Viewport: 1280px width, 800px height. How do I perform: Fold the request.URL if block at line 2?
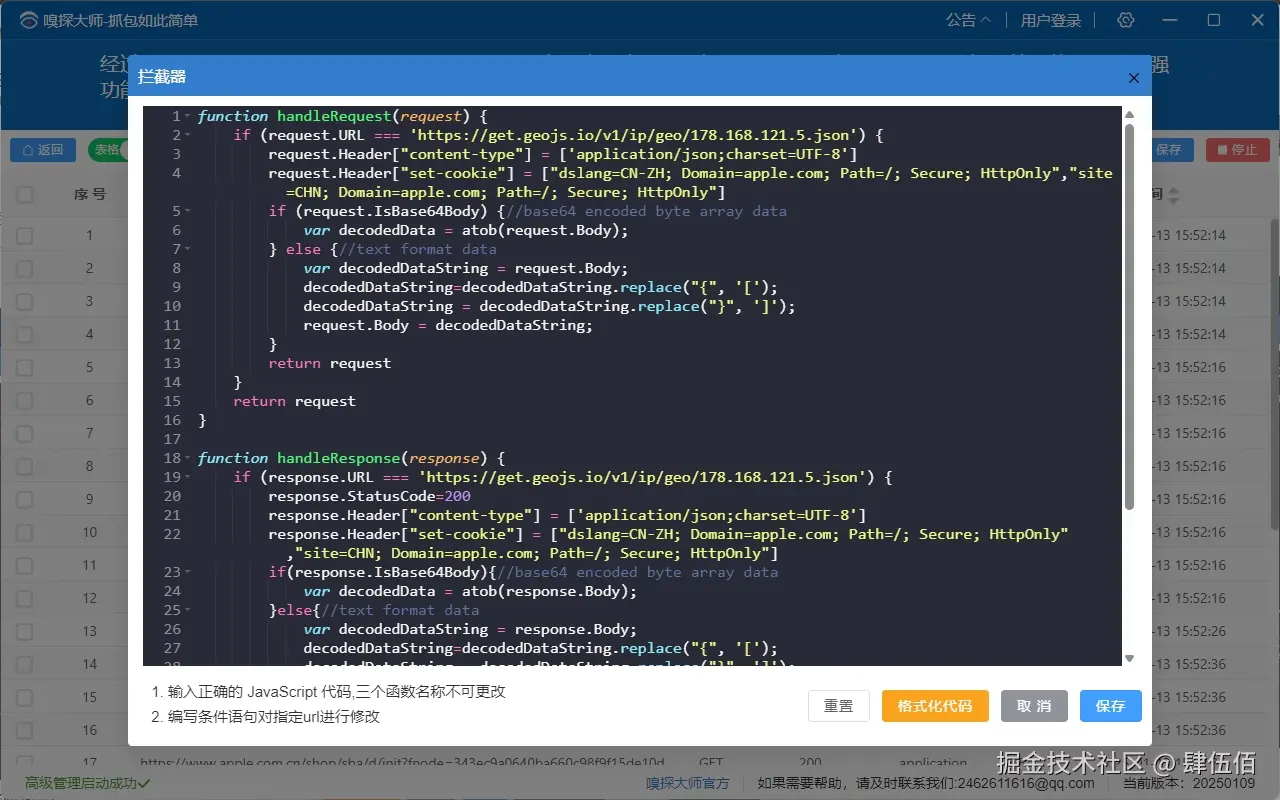tap(188, 135)
